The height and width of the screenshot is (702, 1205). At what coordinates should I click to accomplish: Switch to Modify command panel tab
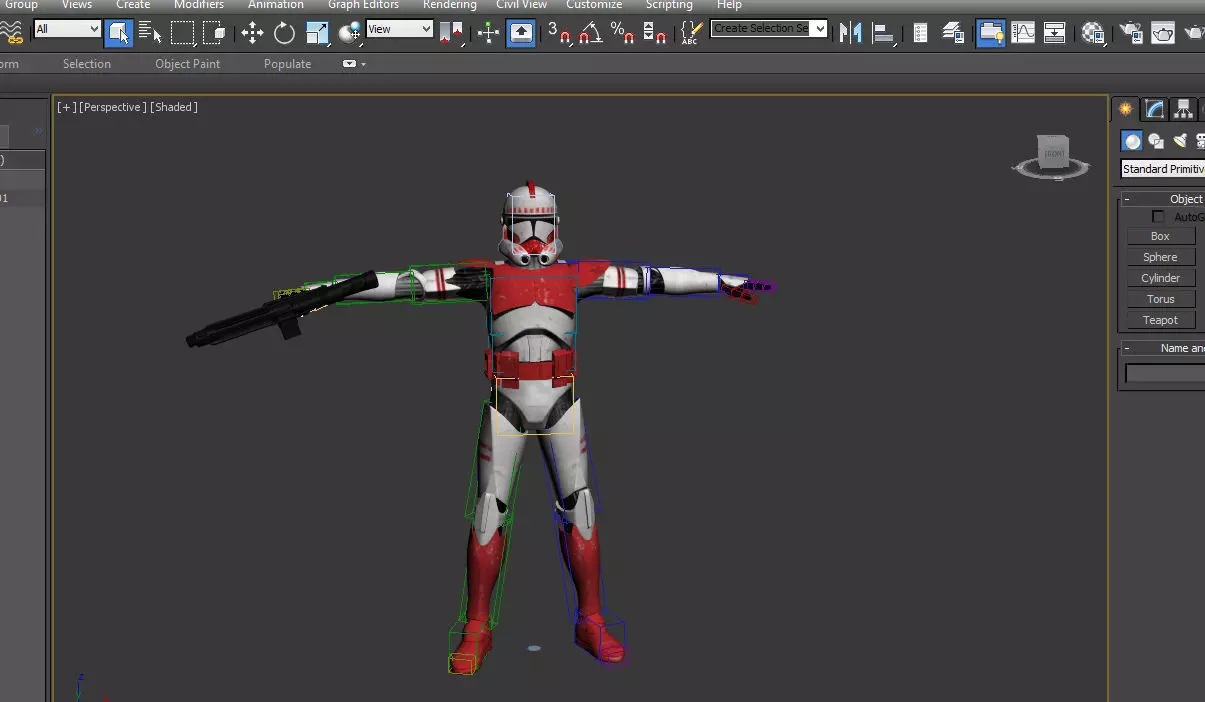coord(1155,109)
